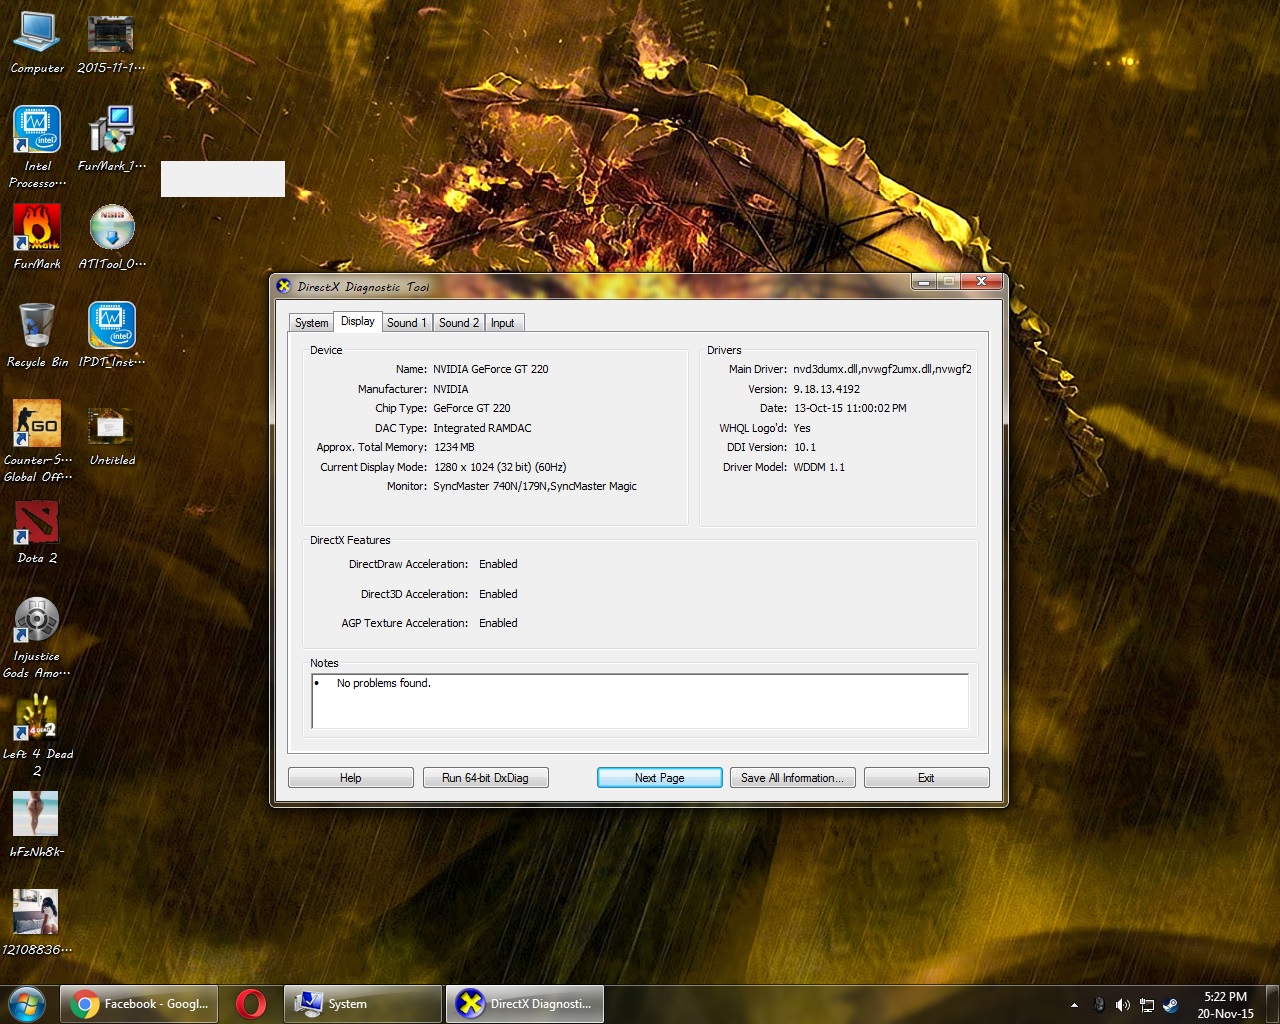1280x1024 pixels.
Task: Click the Exit button
Action: (927, 778)
